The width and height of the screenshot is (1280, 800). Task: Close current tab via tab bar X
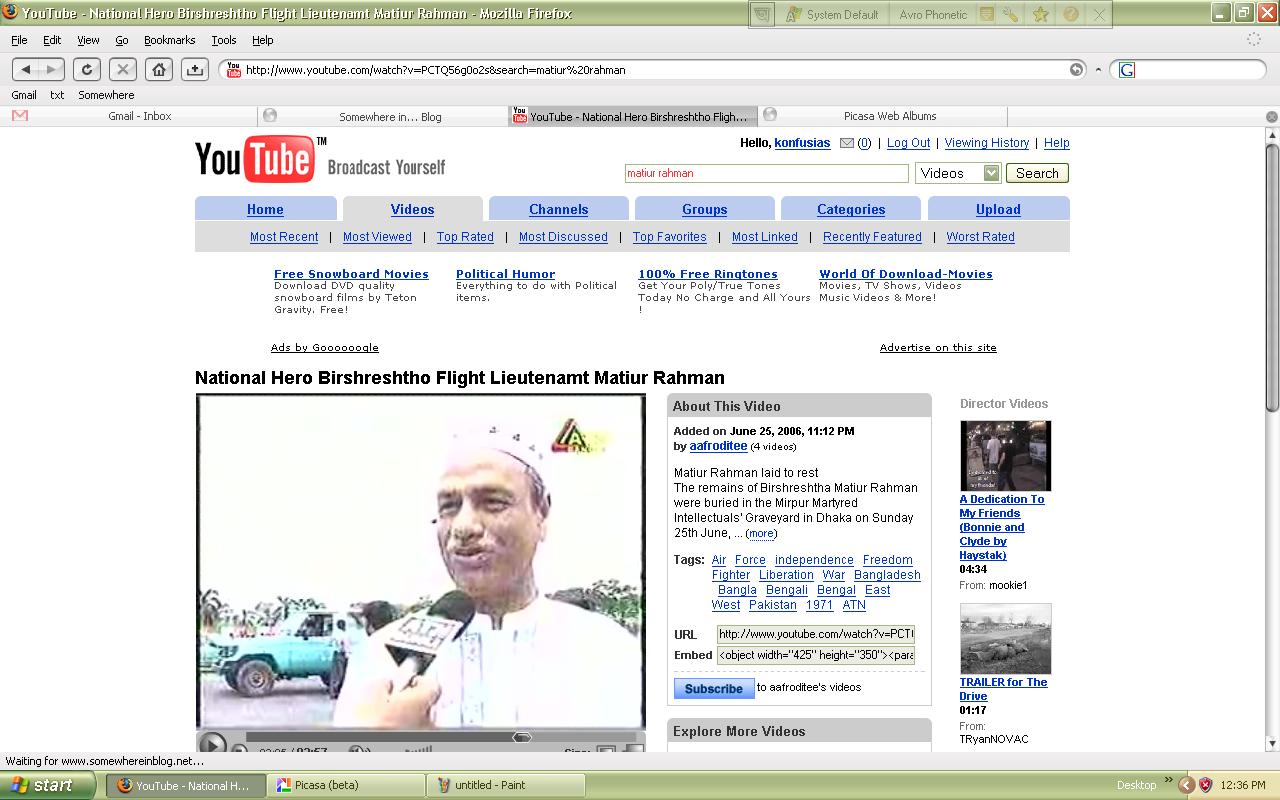click(1271, 117)
